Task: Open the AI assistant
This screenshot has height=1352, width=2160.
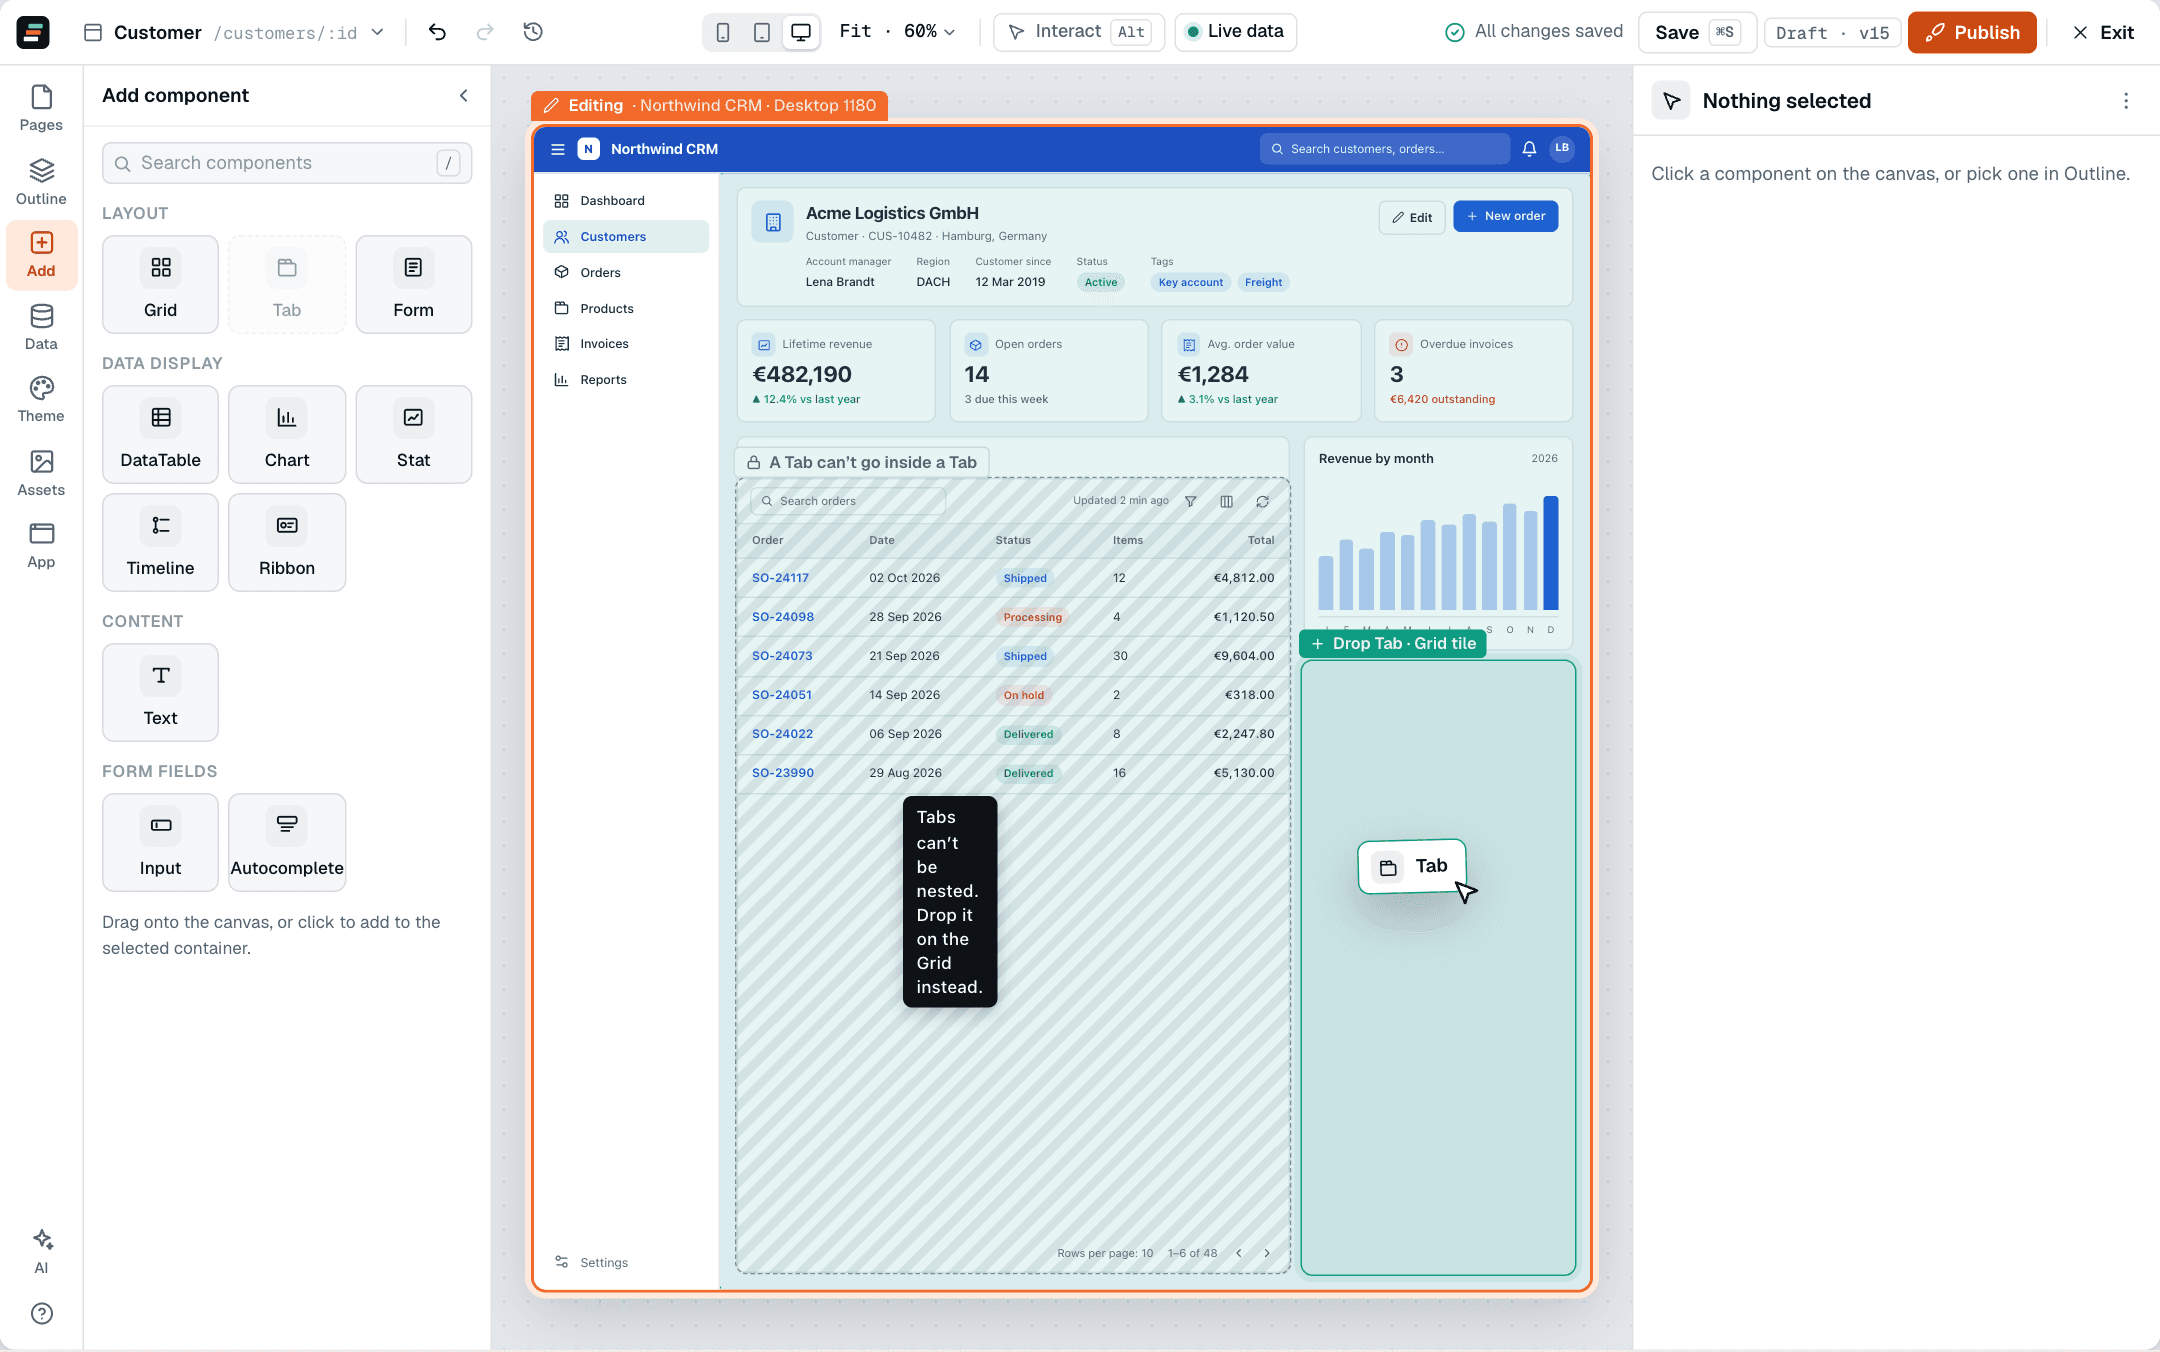Action: (x=41, y=1251)
